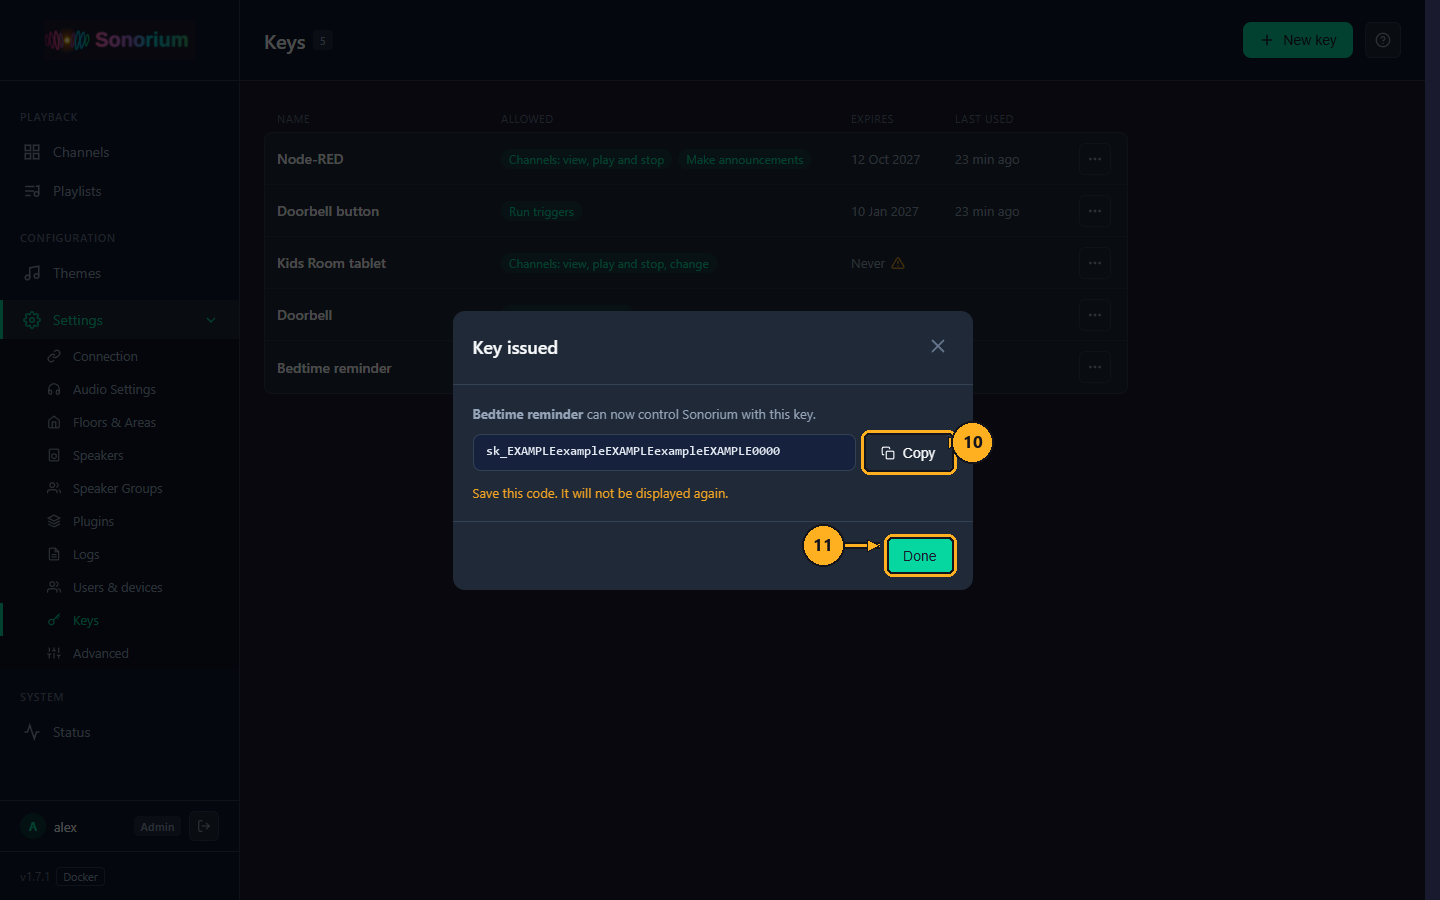Open more options for Doorbell button key
Viewport: 1440px width, 900px height.
pos(1095,211)
